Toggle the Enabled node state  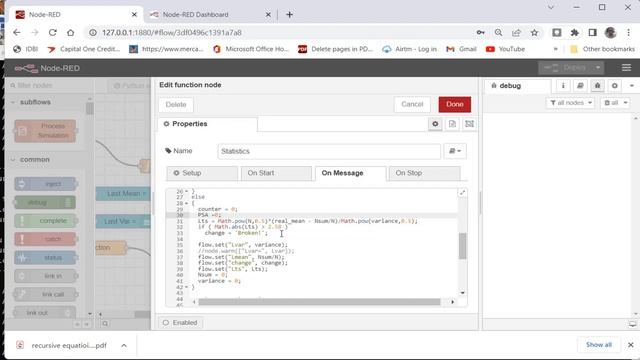click(180, 322)
